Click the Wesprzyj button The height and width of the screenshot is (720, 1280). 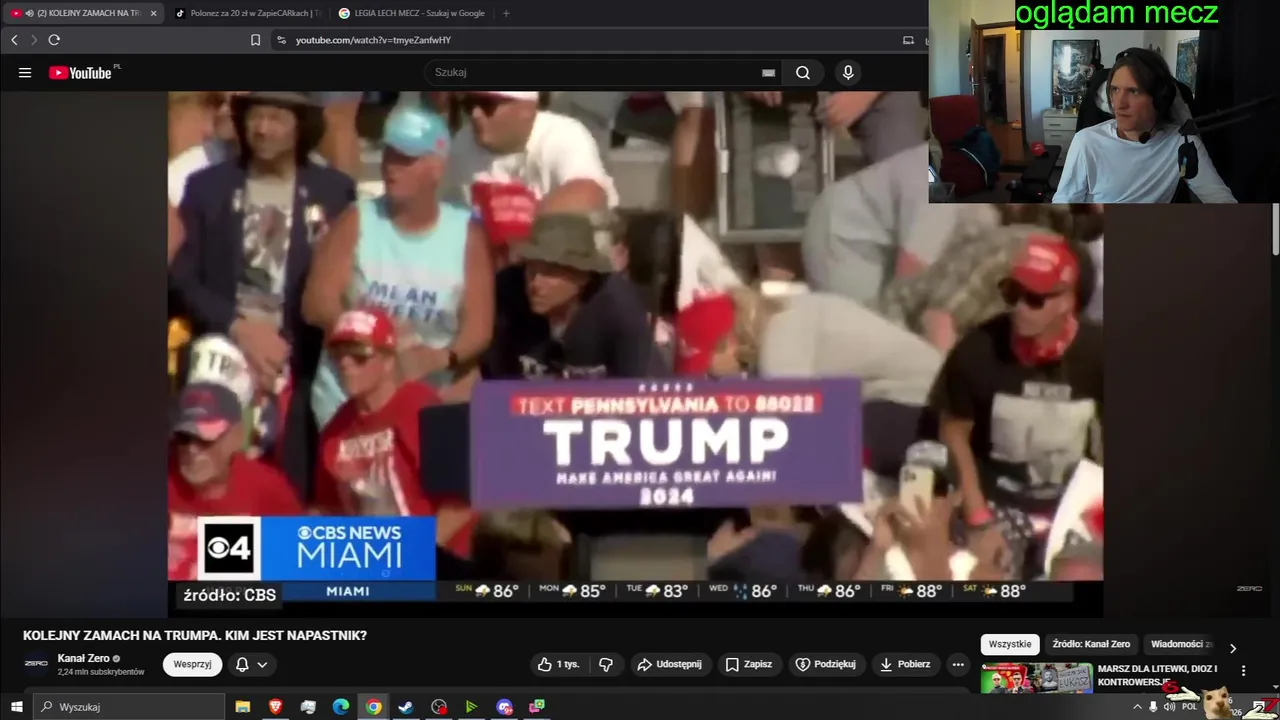[x=192, y=664]
